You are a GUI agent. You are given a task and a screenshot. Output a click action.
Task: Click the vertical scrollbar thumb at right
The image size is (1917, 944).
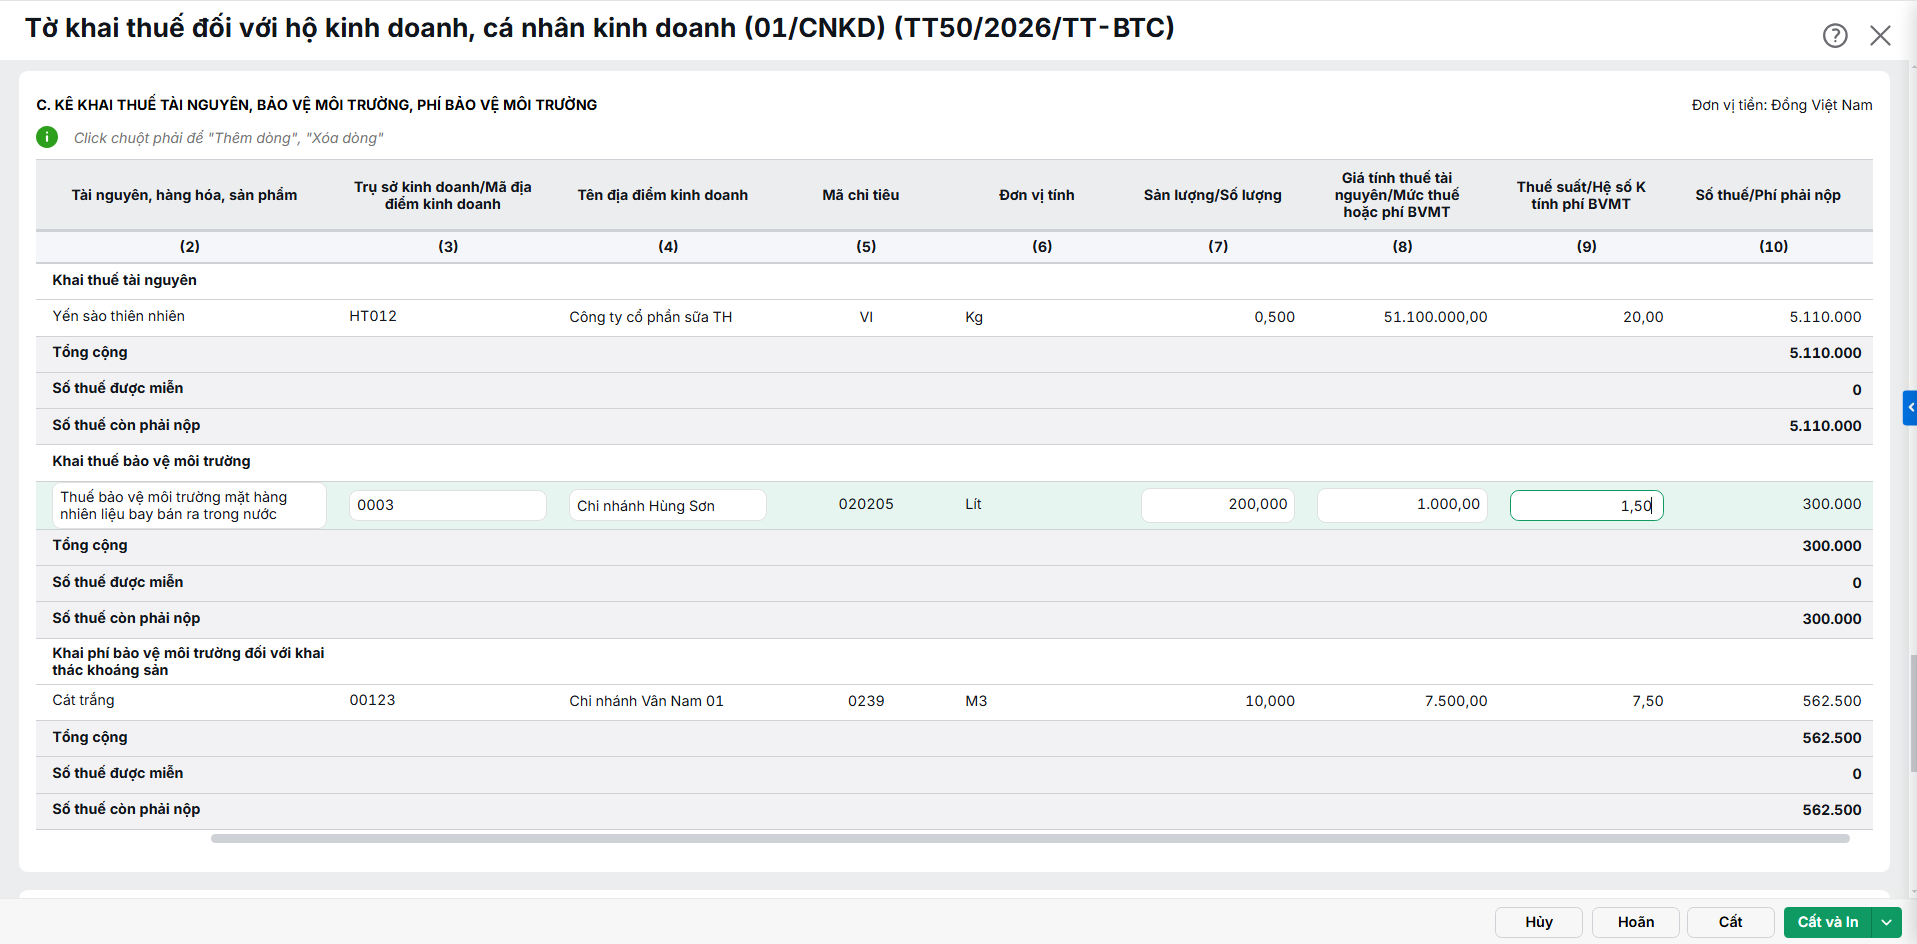click(1913, 713)
